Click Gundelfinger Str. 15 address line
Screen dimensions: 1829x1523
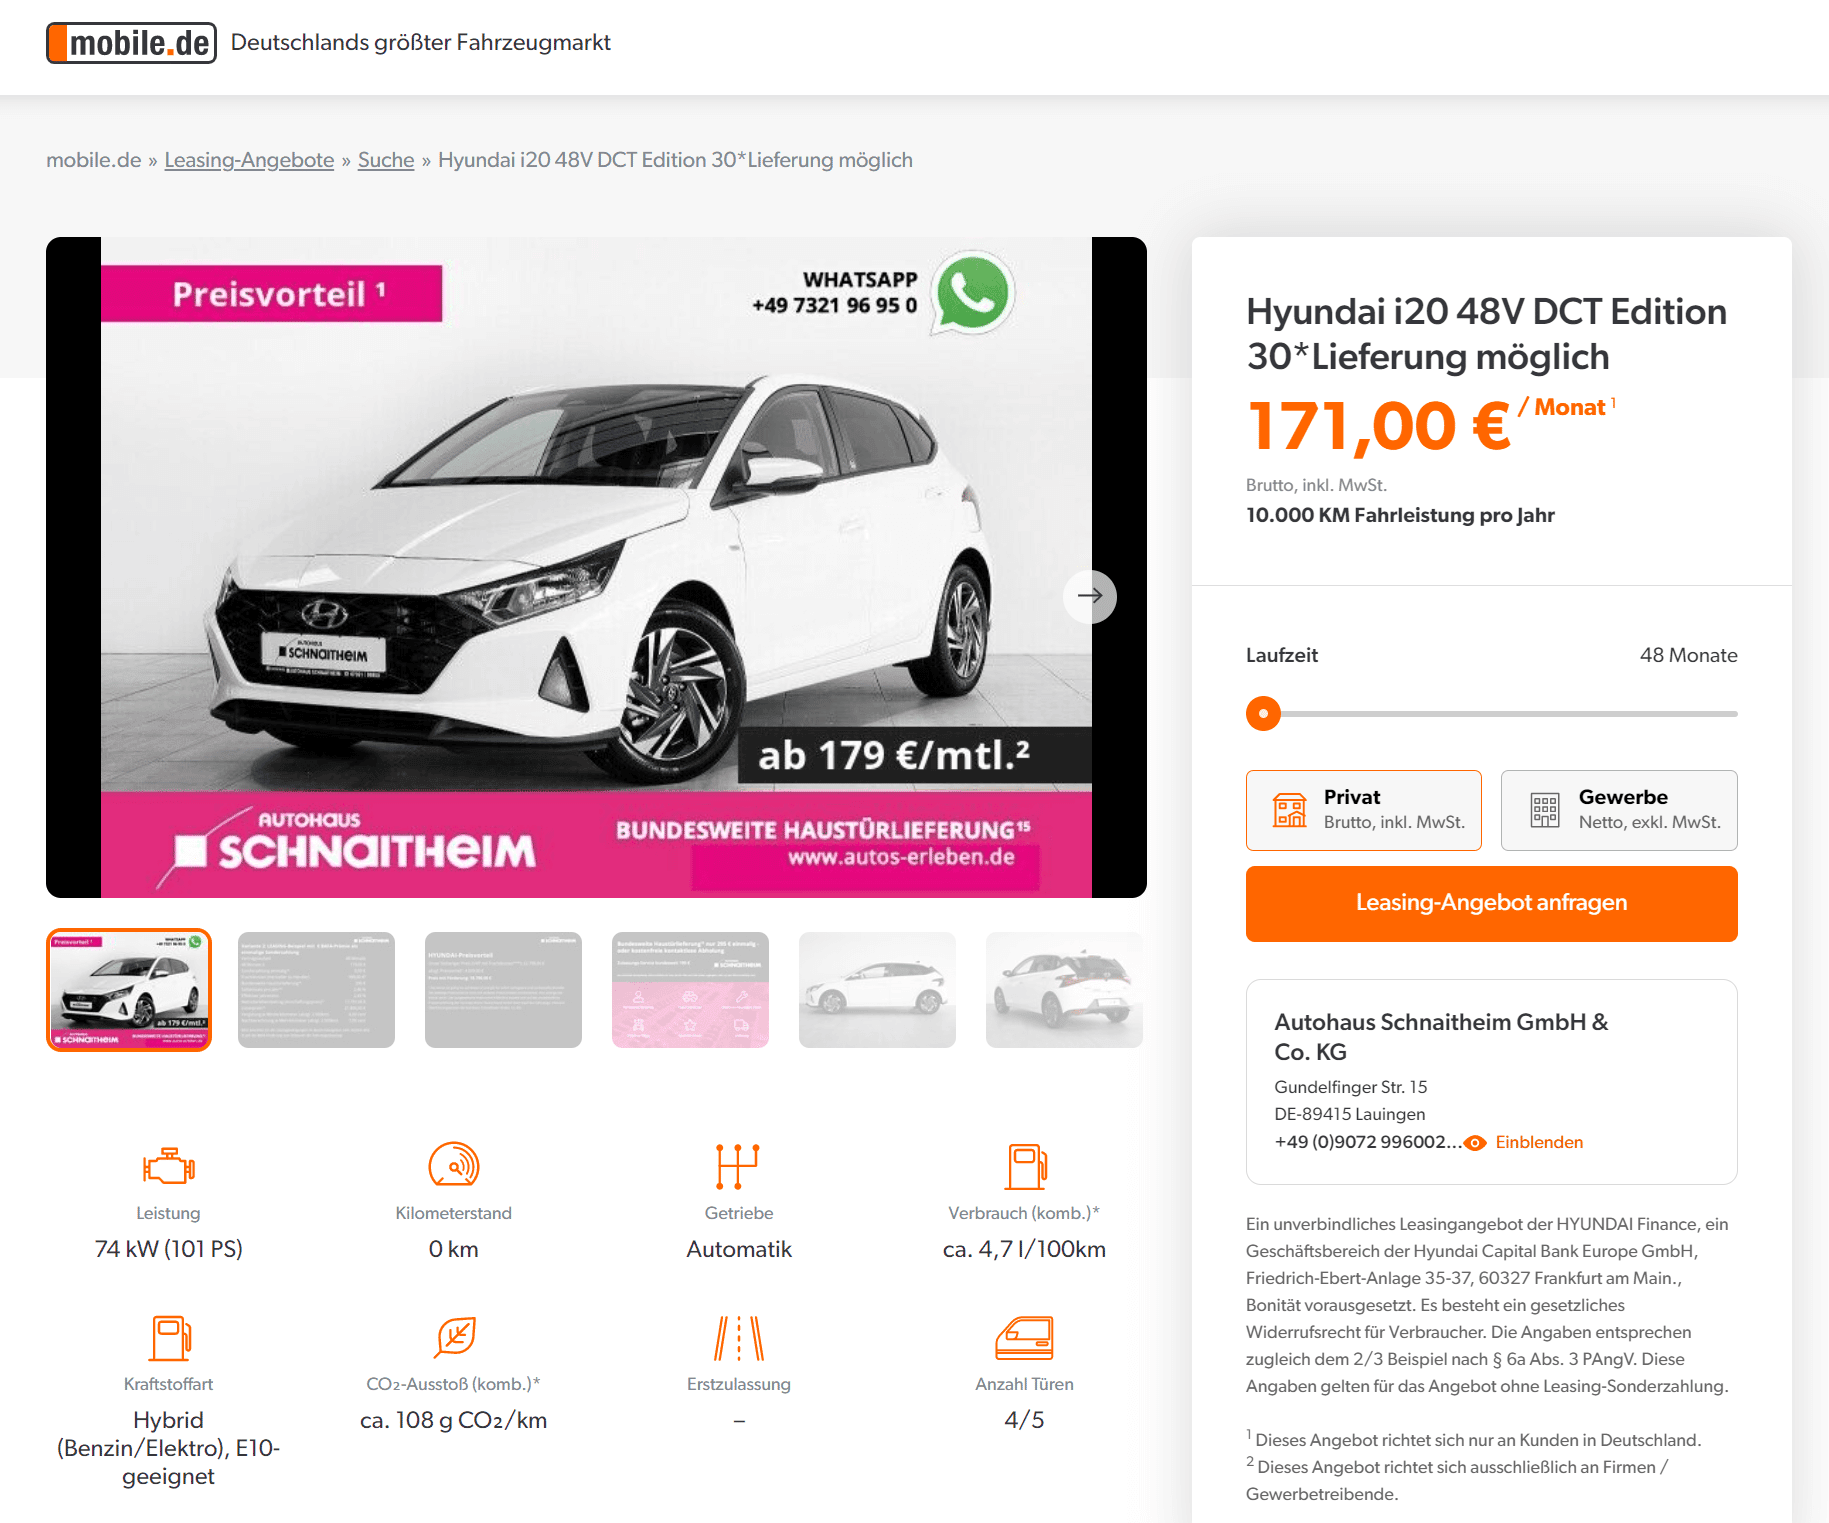1351,1087
